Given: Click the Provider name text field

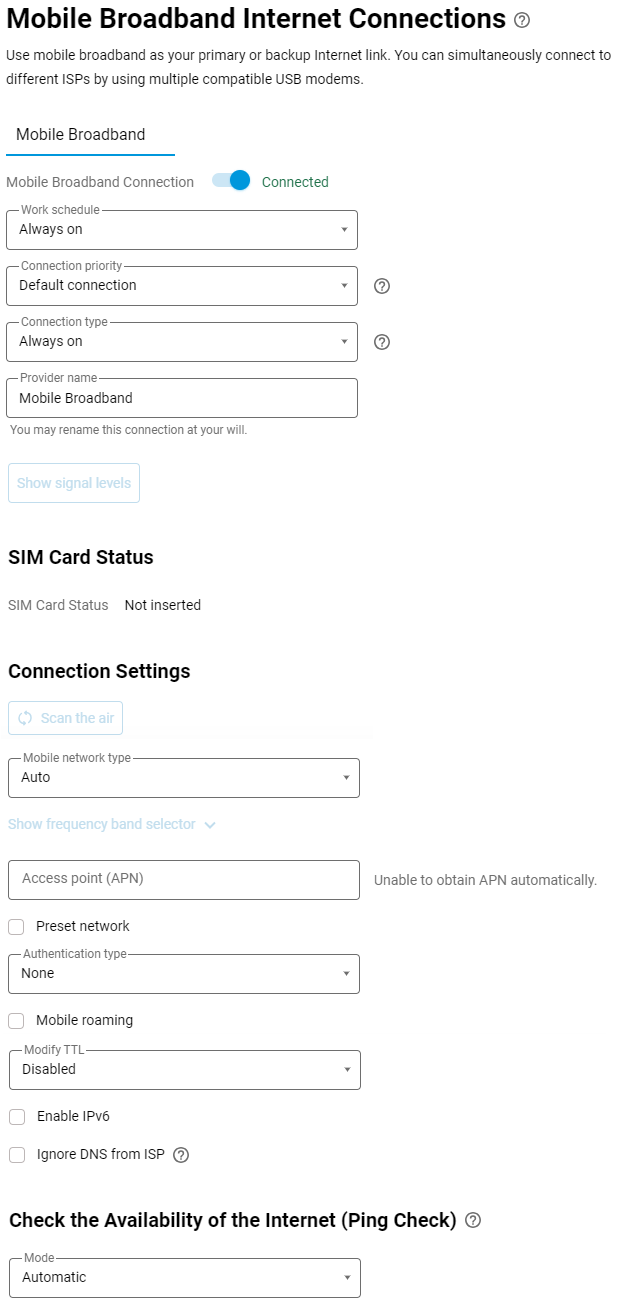Looking at the screenshot, I should (x=182, y=398).
